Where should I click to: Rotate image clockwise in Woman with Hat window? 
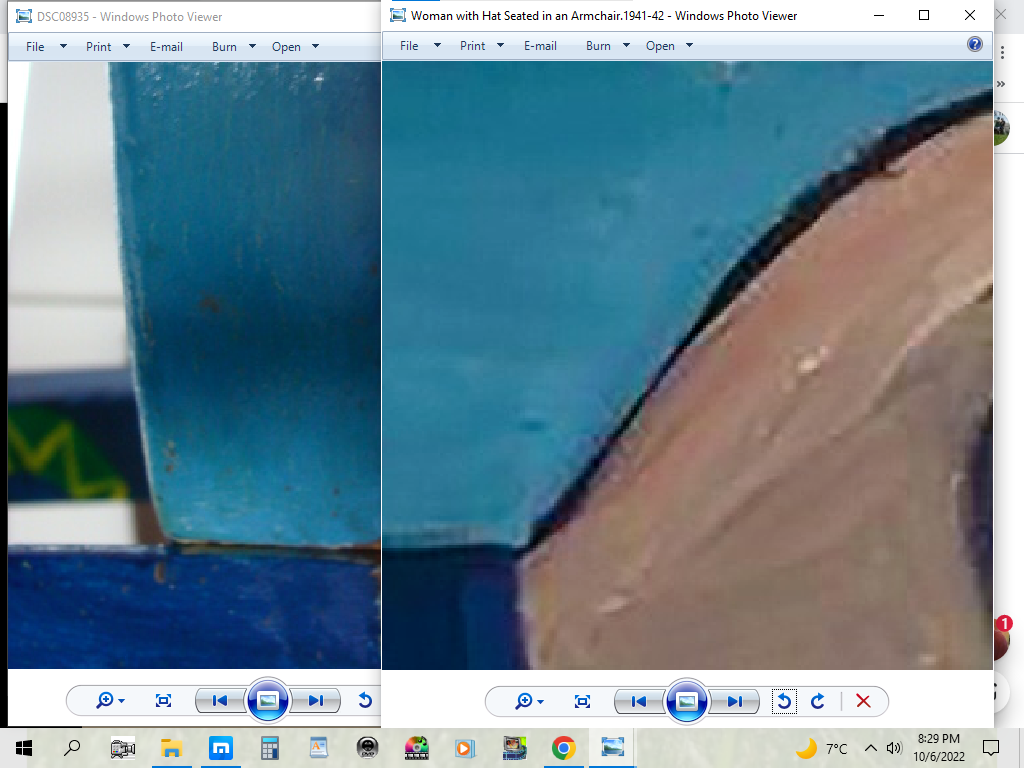coord(818,701)
